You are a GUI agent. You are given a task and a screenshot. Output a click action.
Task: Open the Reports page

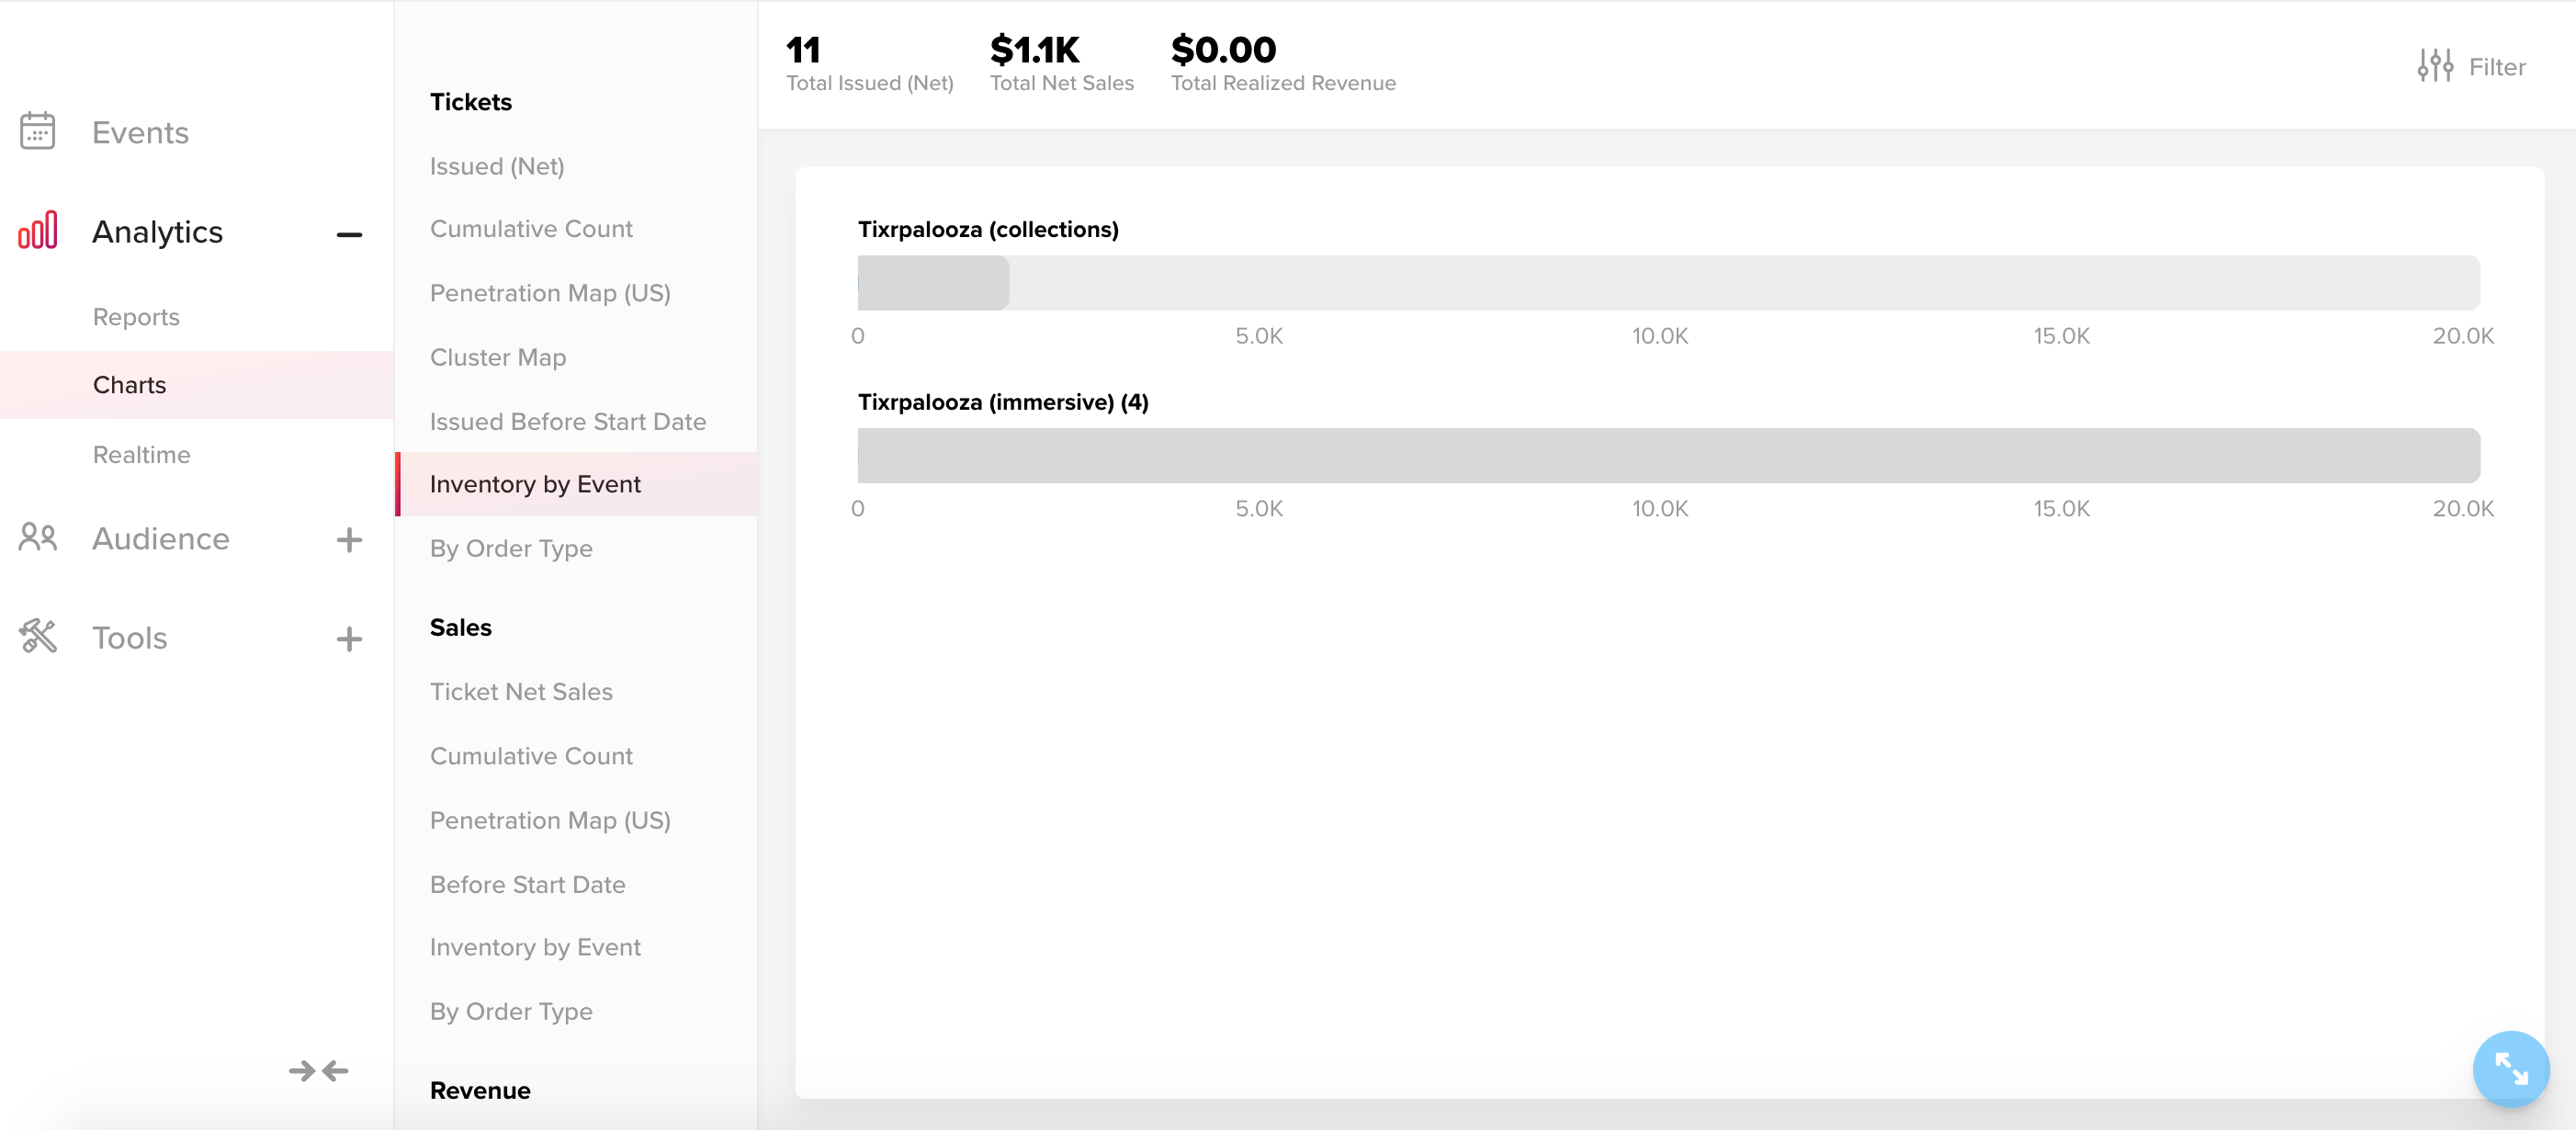[136, 316]
